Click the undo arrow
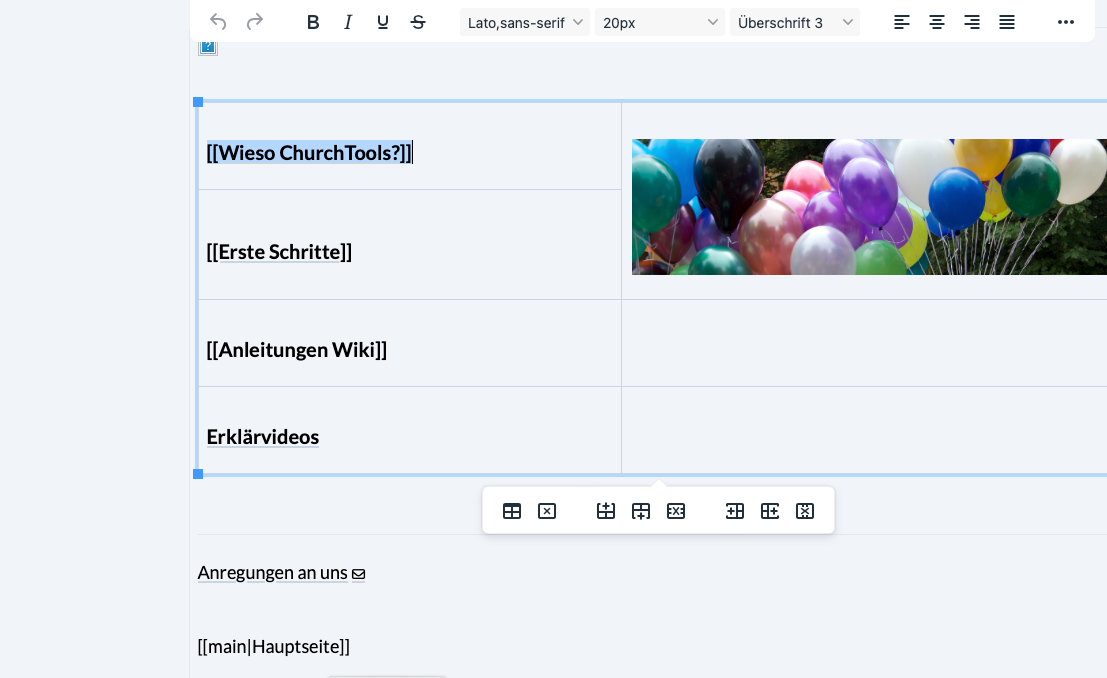The image size is (1107, 678). pyautogui.click(x=219, y=22)
